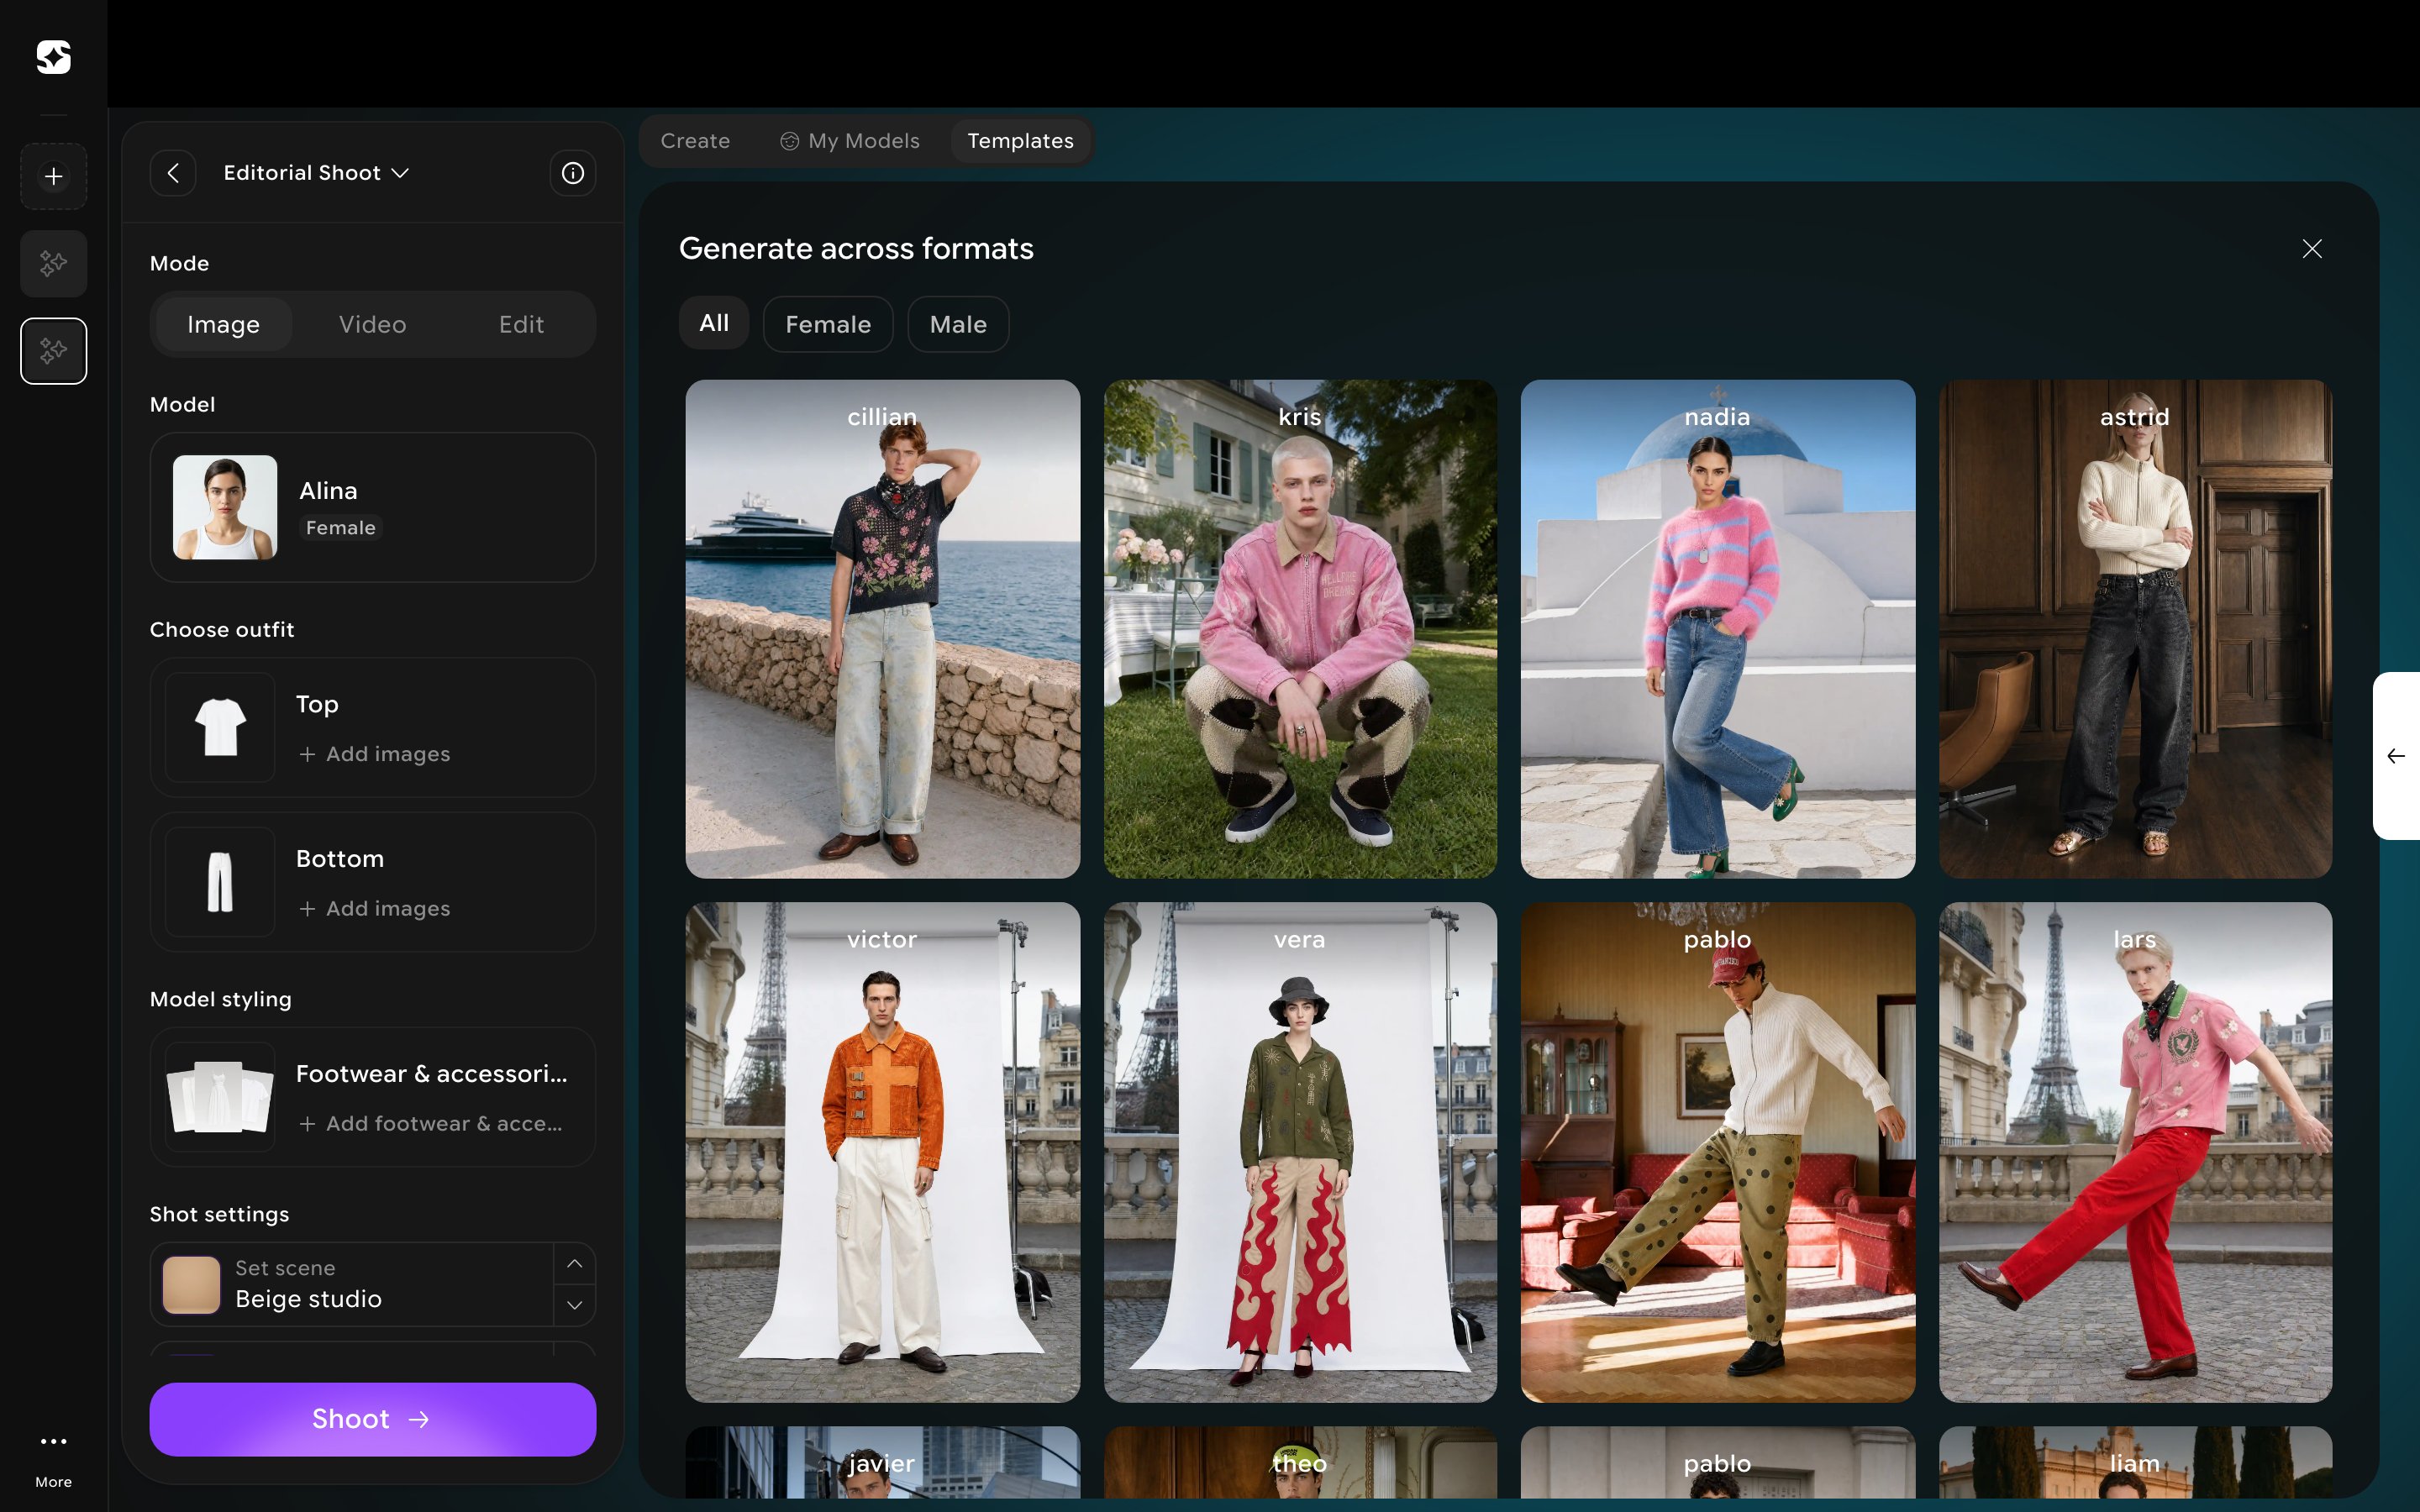Choose the vera template

click(1300, 1152)
